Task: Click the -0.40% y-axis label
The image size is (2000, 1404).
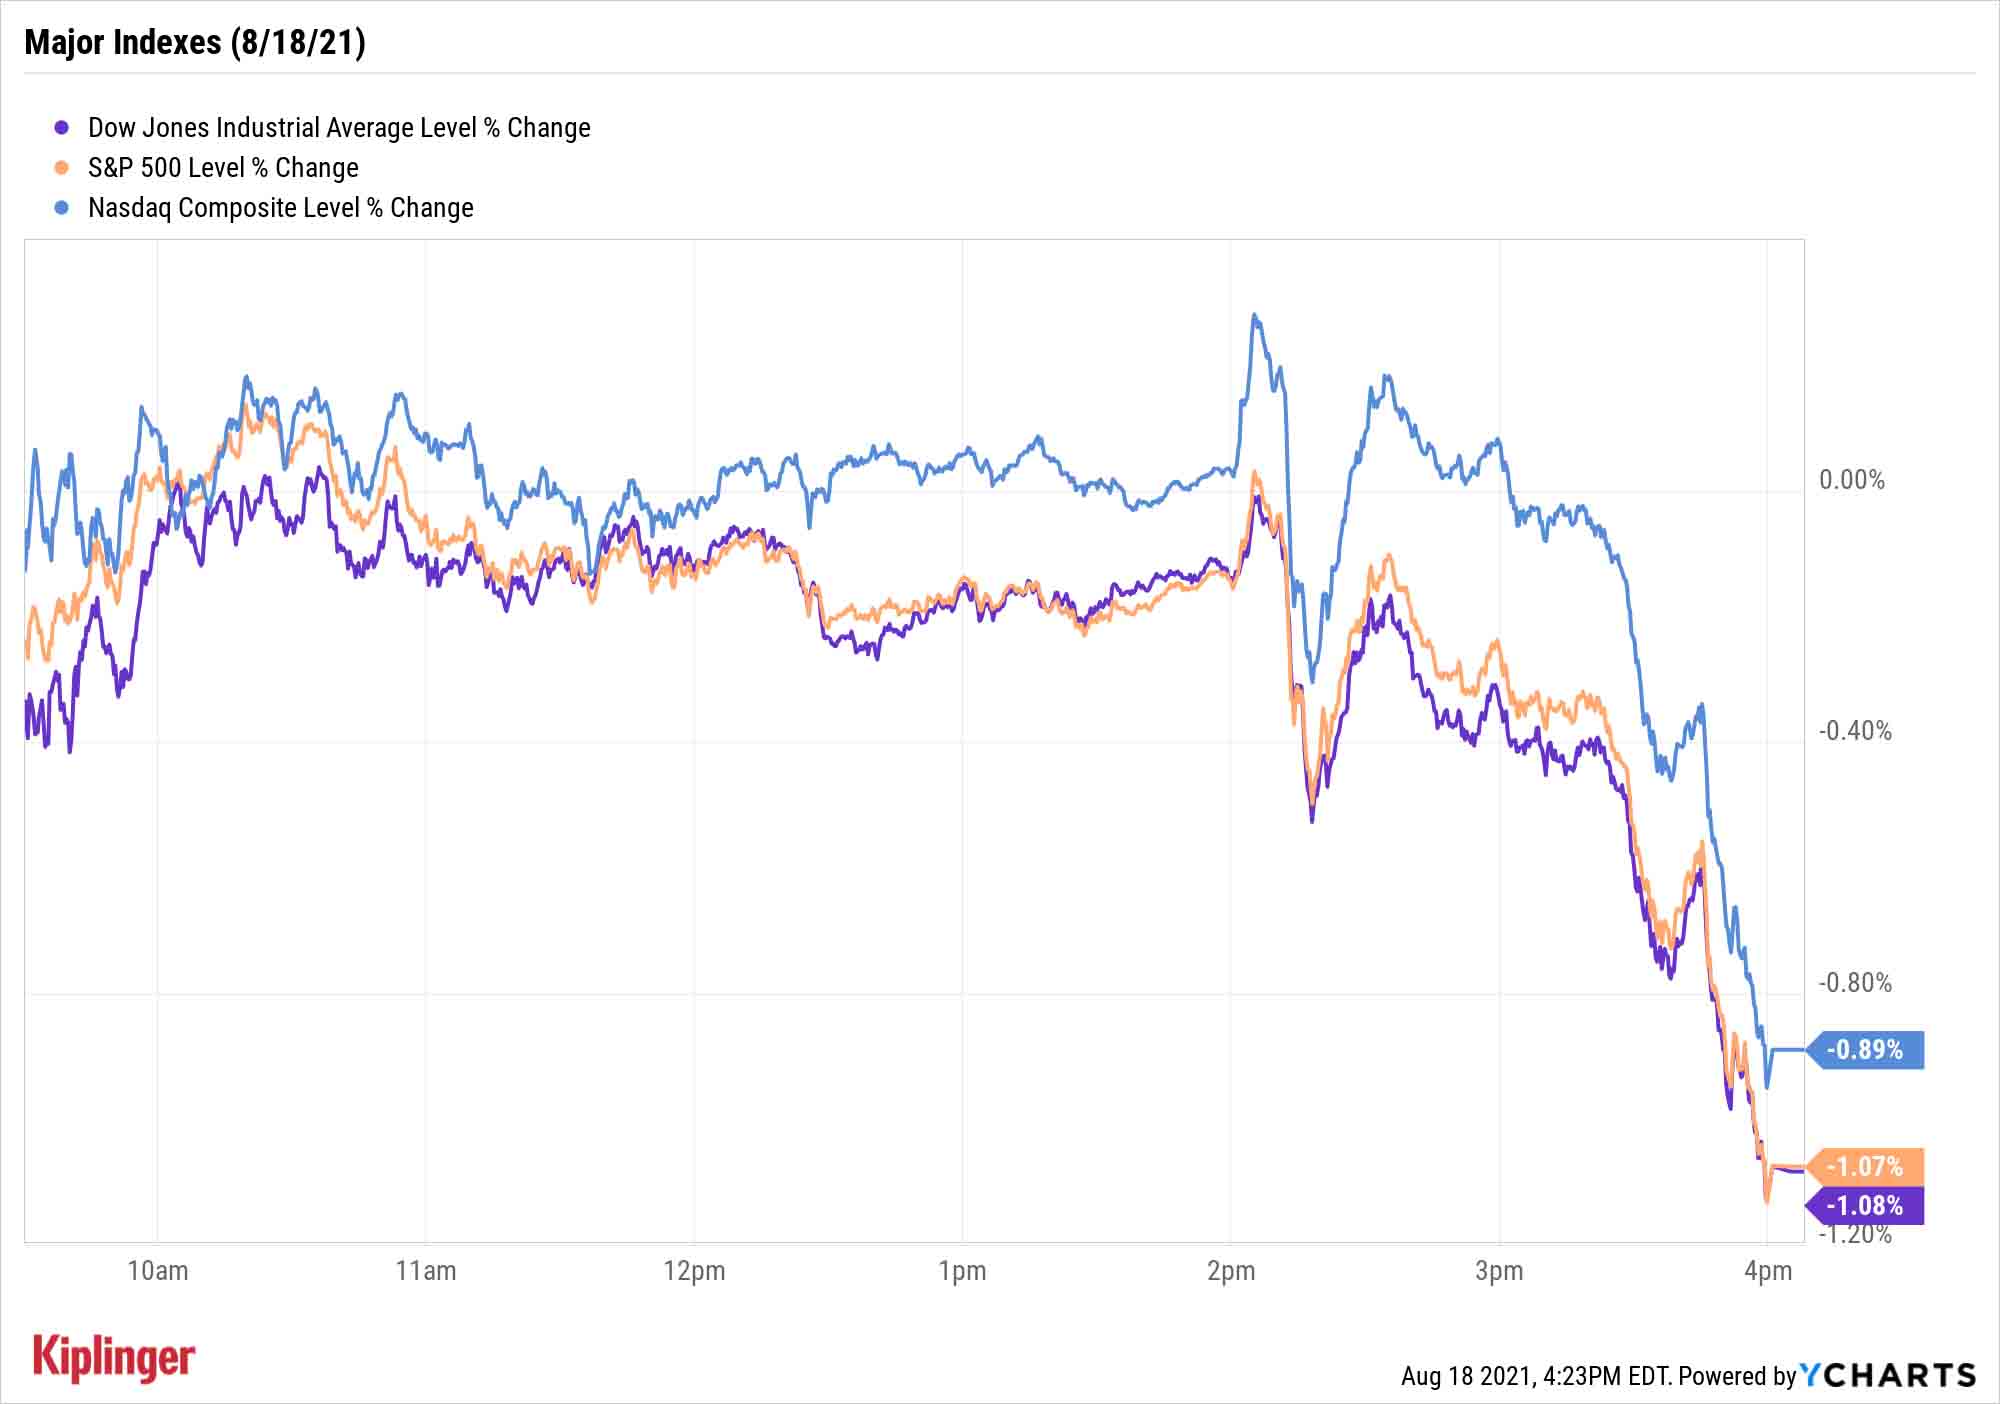Action: pyautogui.click(x=1855, y=731)
